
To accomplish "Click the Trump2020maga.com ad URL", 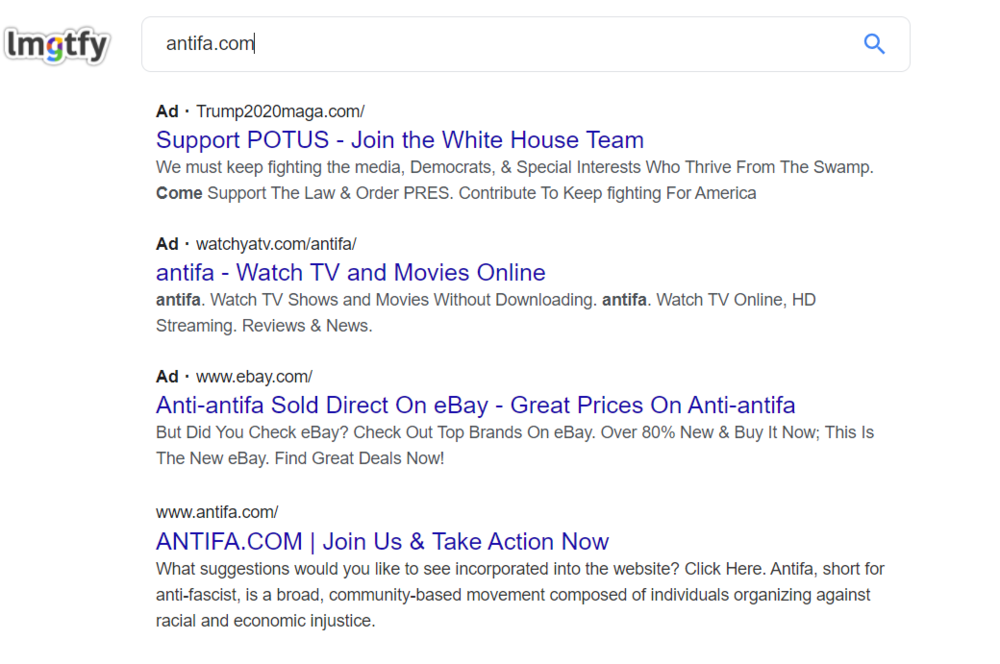I will (280, 111).
